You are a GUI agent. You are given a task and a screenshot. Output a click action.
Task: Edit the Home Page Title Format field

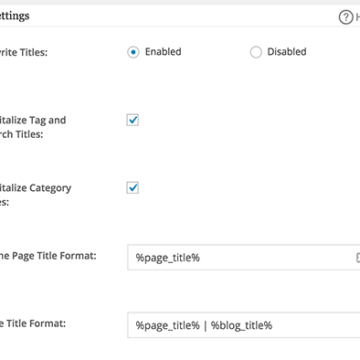pyautogui.click(x=244, y=257)
